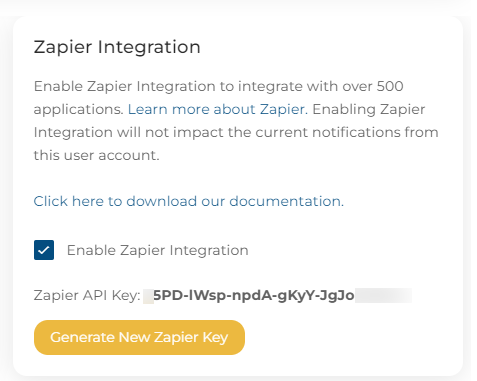Viewport: 477px width, 381px height.
Task: Click "Enabling Zapier" text after the link
Action: (369, 109)
